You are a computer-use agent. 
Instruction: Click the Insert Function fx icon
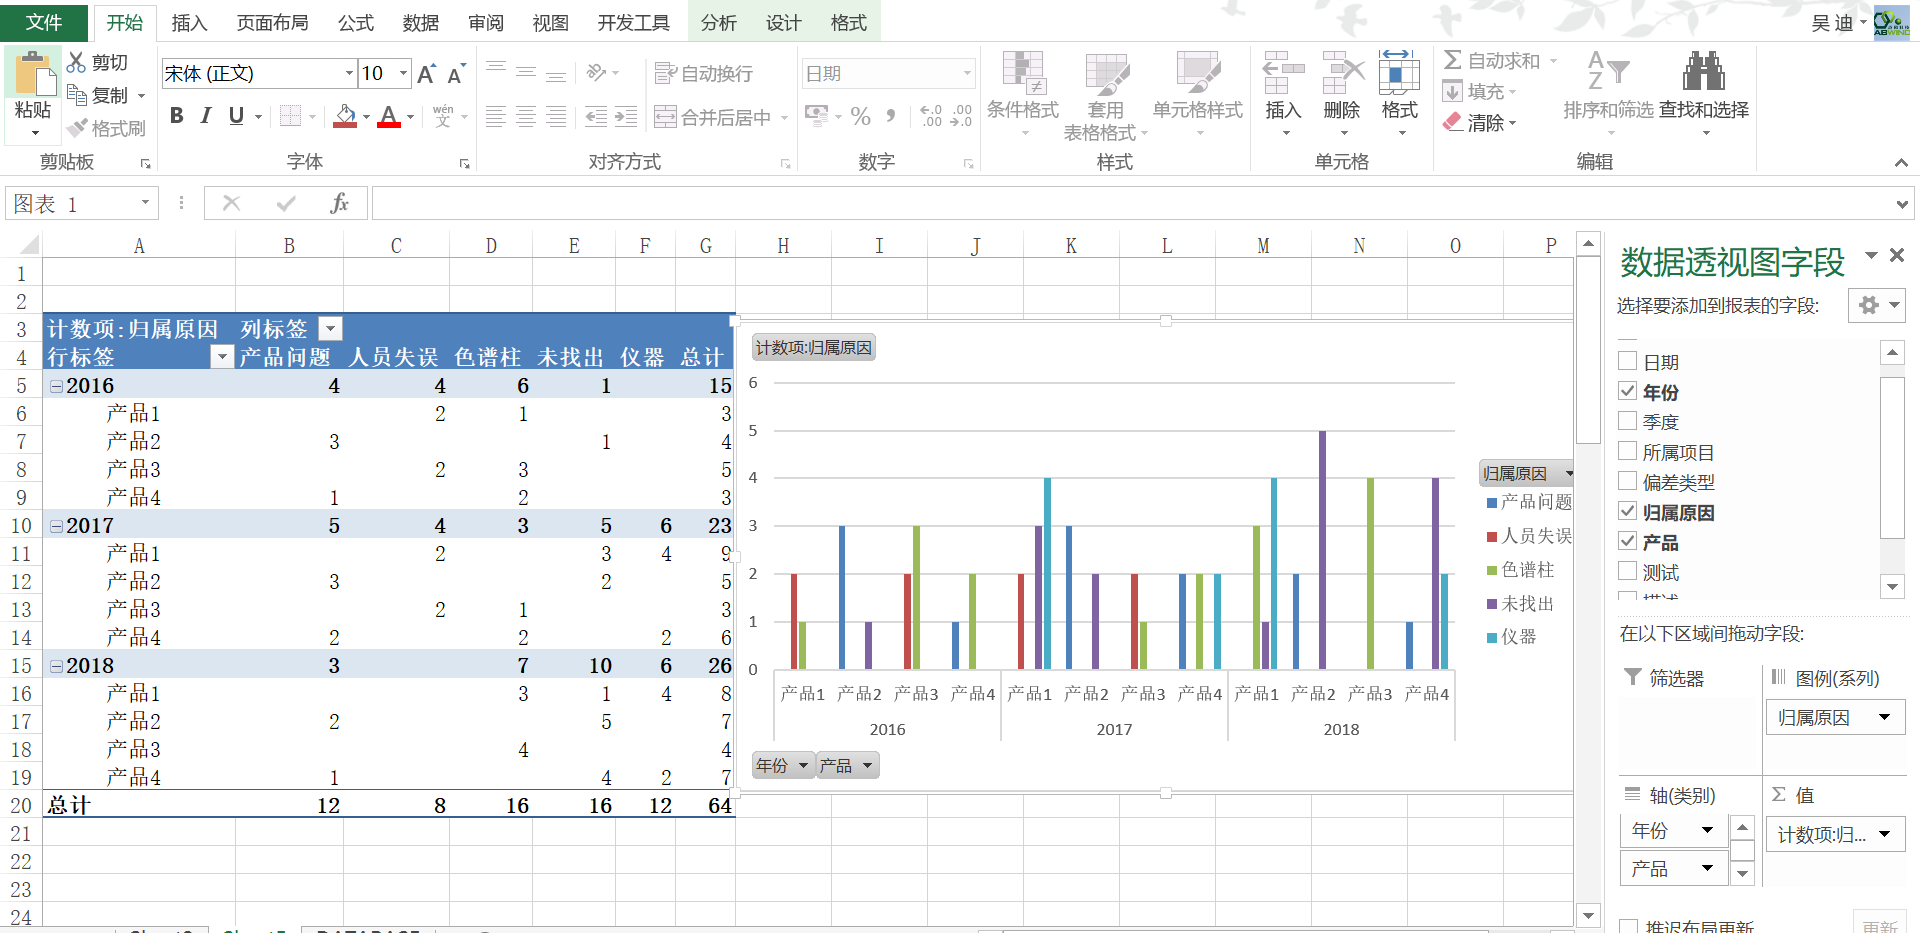[339, 204]
